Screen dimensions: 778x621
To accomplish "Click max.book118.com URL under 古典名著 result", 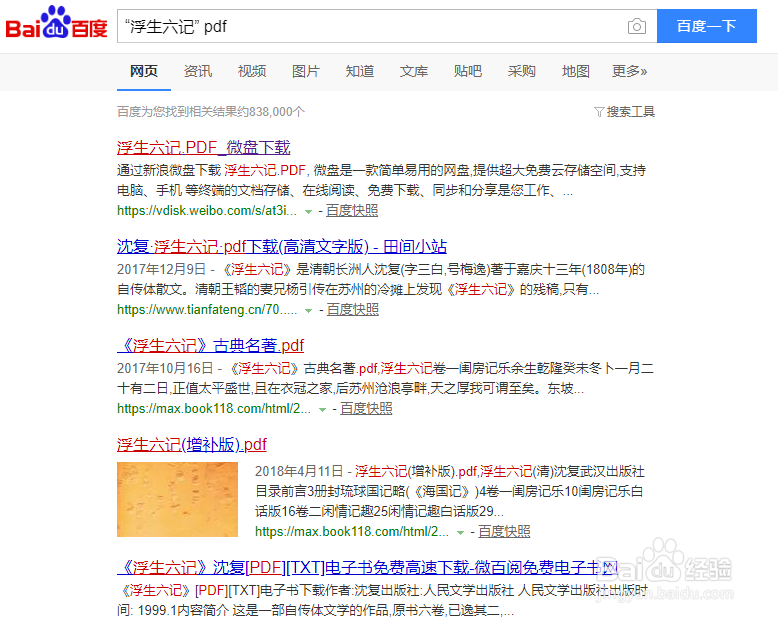I will tap(214, 408).
